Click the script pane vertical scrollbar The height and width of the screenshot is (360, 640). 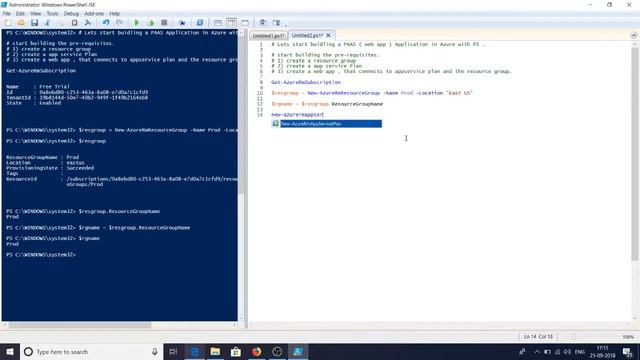pyautogui.click(x=634, y=153)
